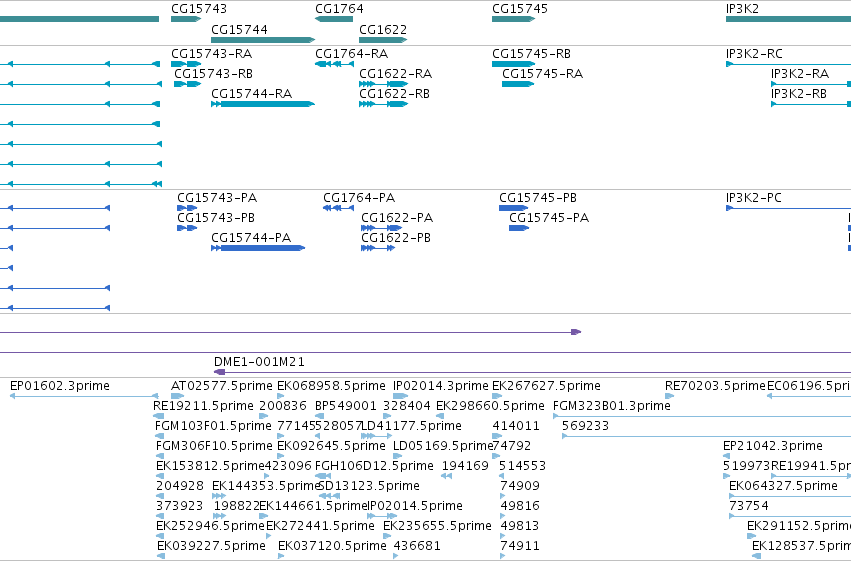
Task: Select the IP02014.5prime EST label
Action: (x=416, y=506)
